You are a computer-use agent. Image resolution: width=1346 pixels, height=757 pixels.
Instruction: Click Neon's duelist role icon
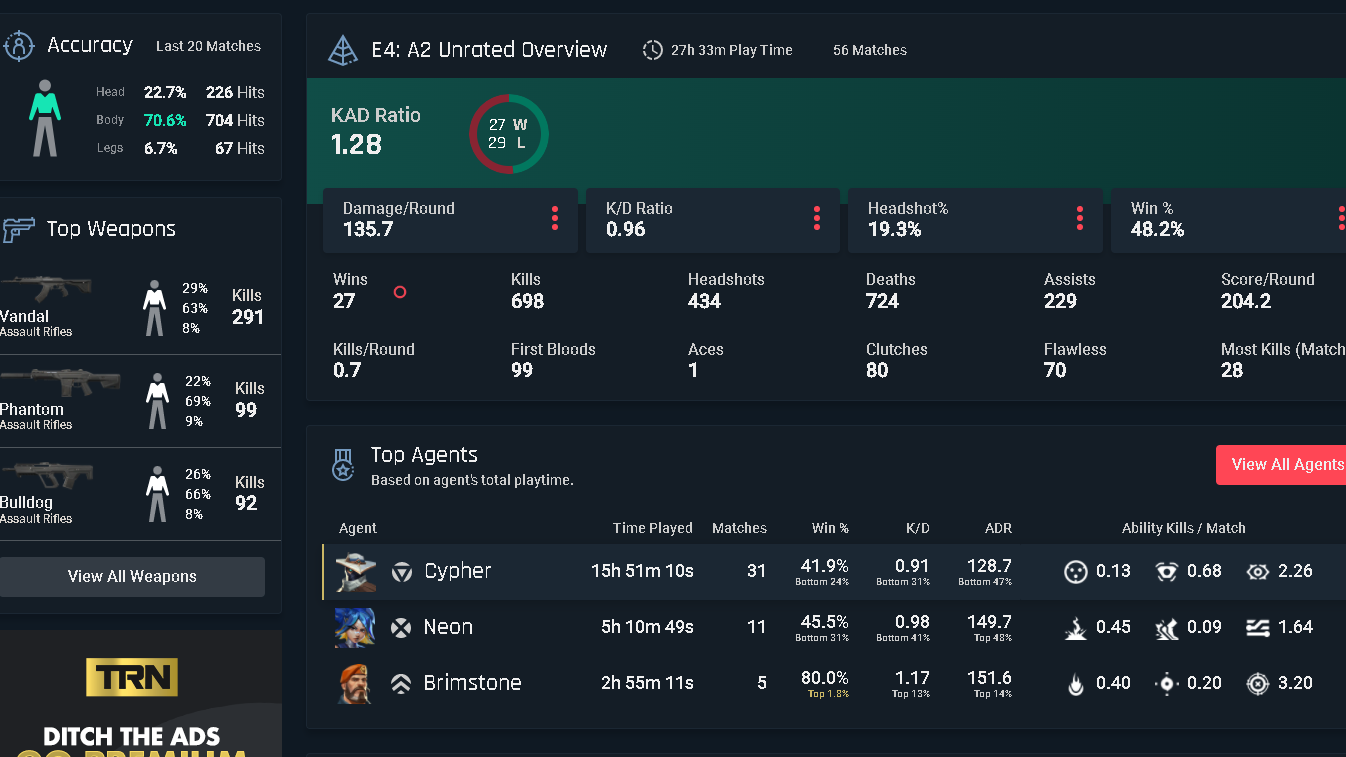click(x=401, y=628)
